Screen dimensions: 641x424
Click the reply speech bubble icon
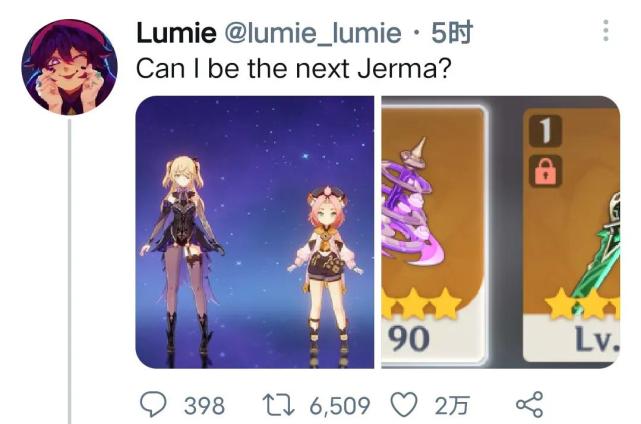tap(153, 404)
